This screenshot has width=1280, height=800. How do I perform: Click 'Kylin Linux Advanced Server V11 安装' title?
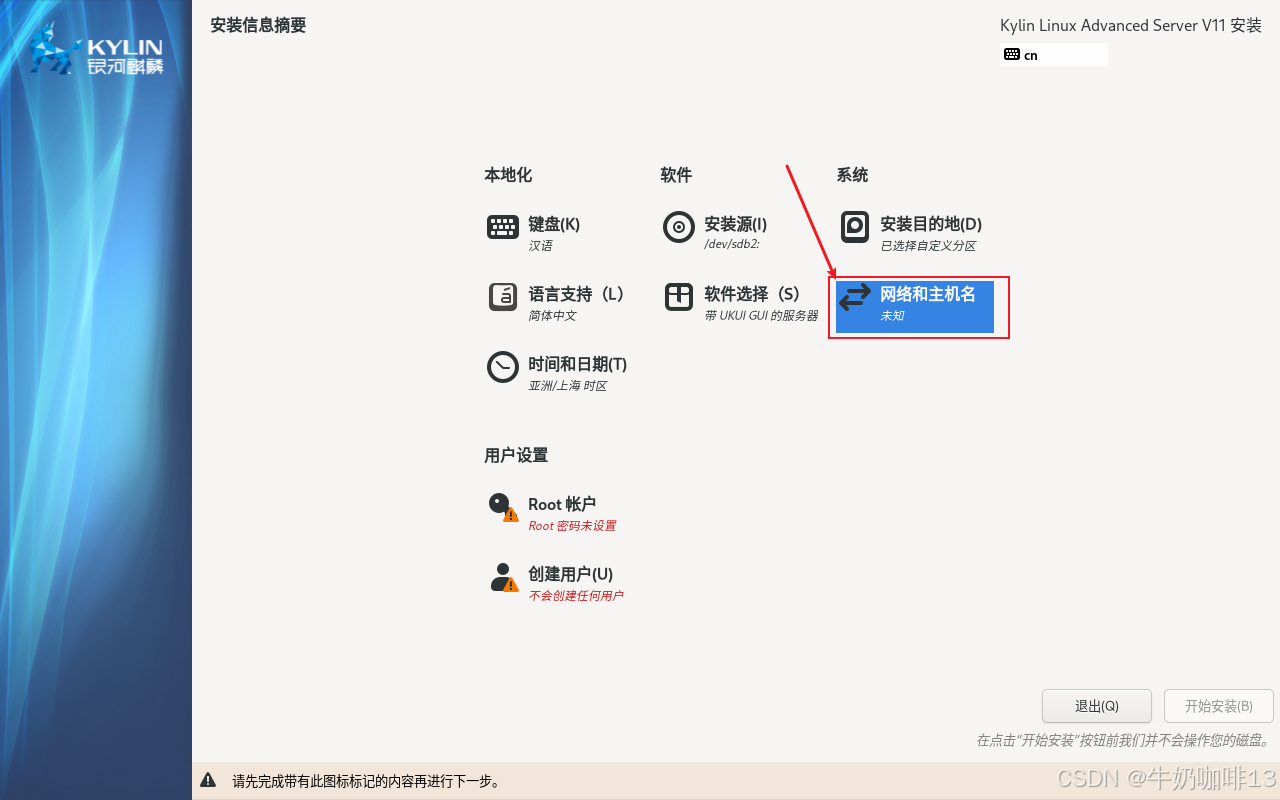1131,26
